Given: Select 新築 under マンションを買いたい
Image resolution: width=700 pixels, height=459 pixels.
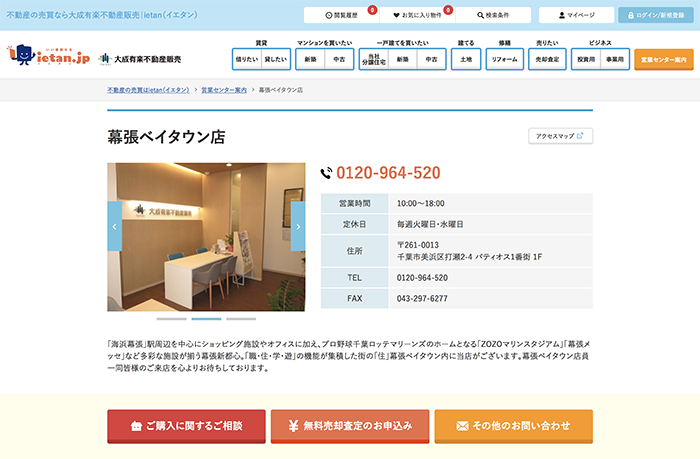Looking at the screenshot, I should pos(310,59).
